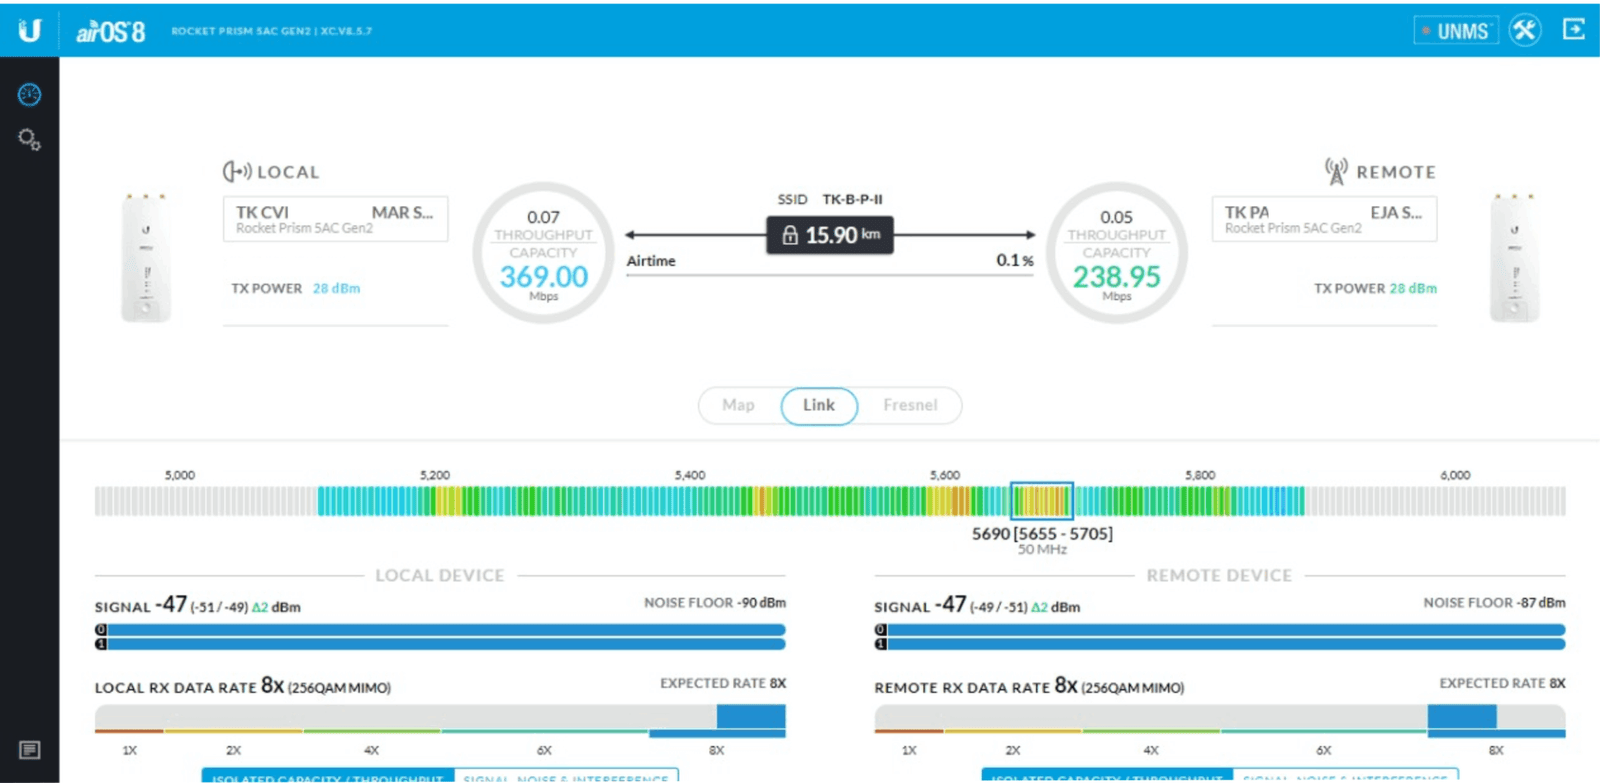Image resolution: width=1600 pixels, height=783 pixels.
Task: Click SSID value TK-B-P-II
Action: click(852, 199)
